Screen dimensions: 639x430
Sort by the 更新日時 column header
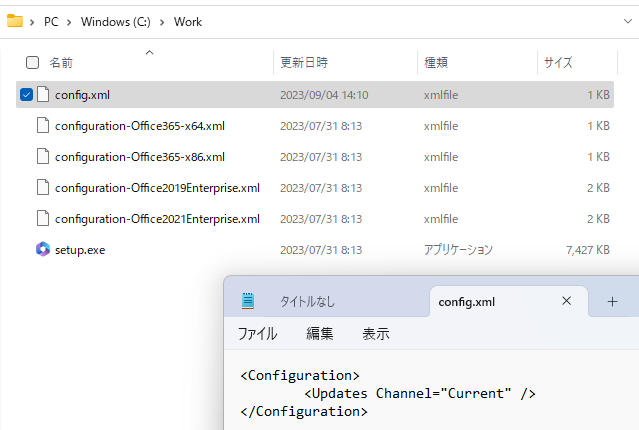coord(304,62)
